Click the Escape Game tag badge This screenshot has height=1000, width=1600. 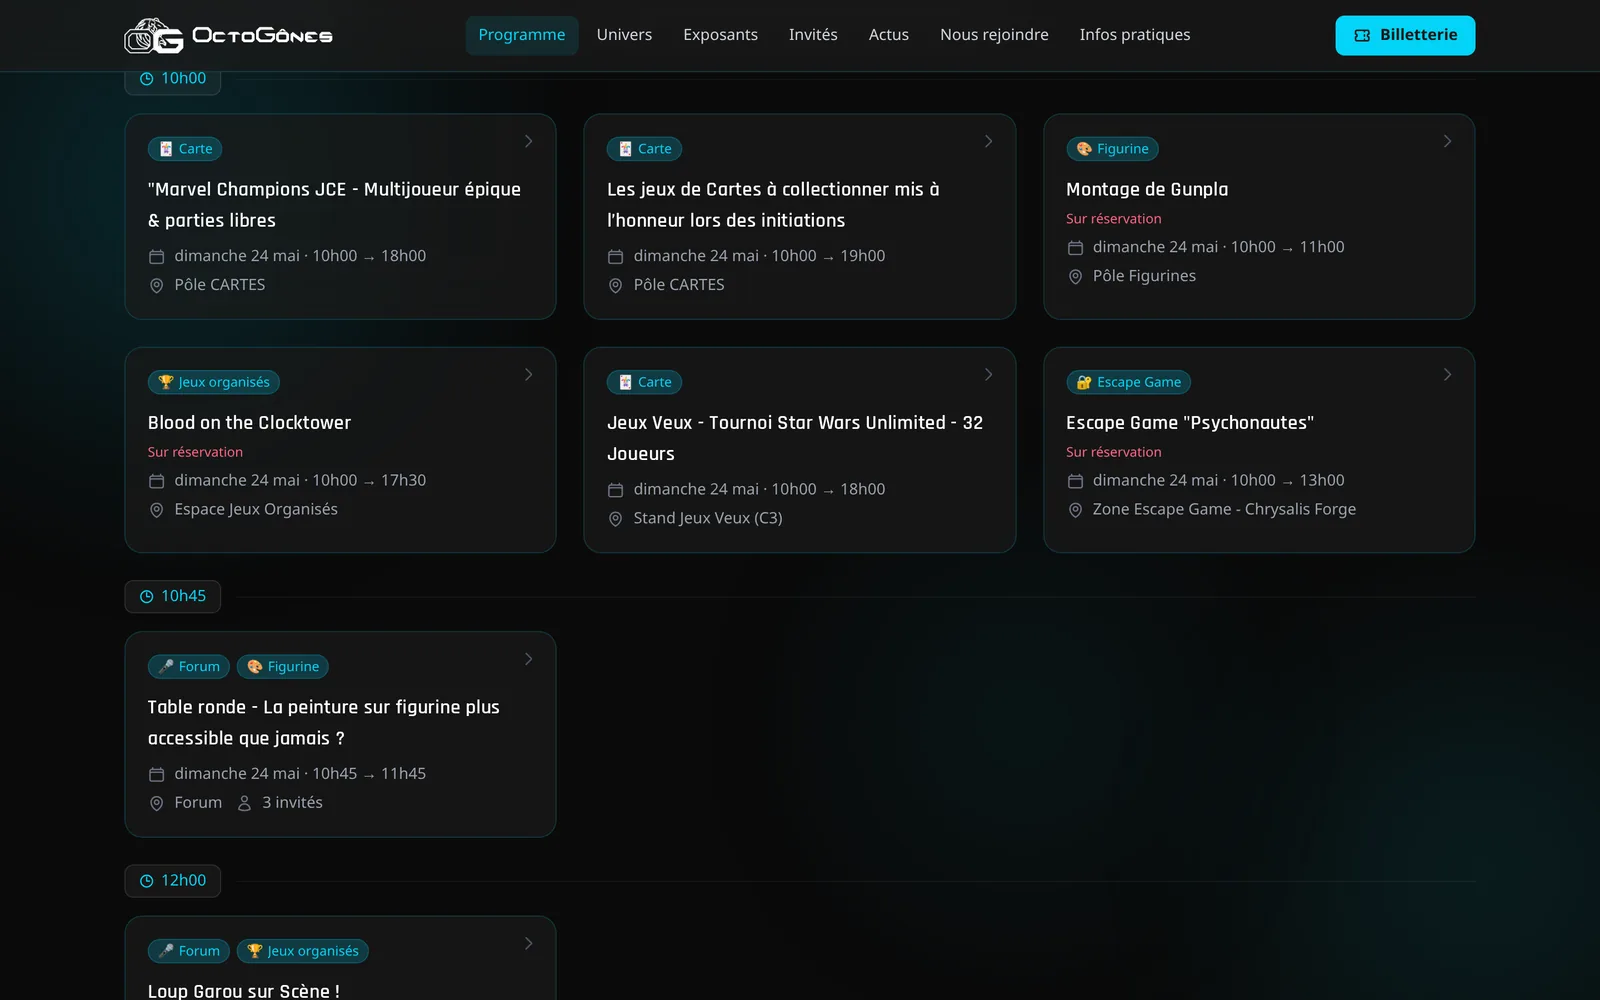coord(1128,382)
